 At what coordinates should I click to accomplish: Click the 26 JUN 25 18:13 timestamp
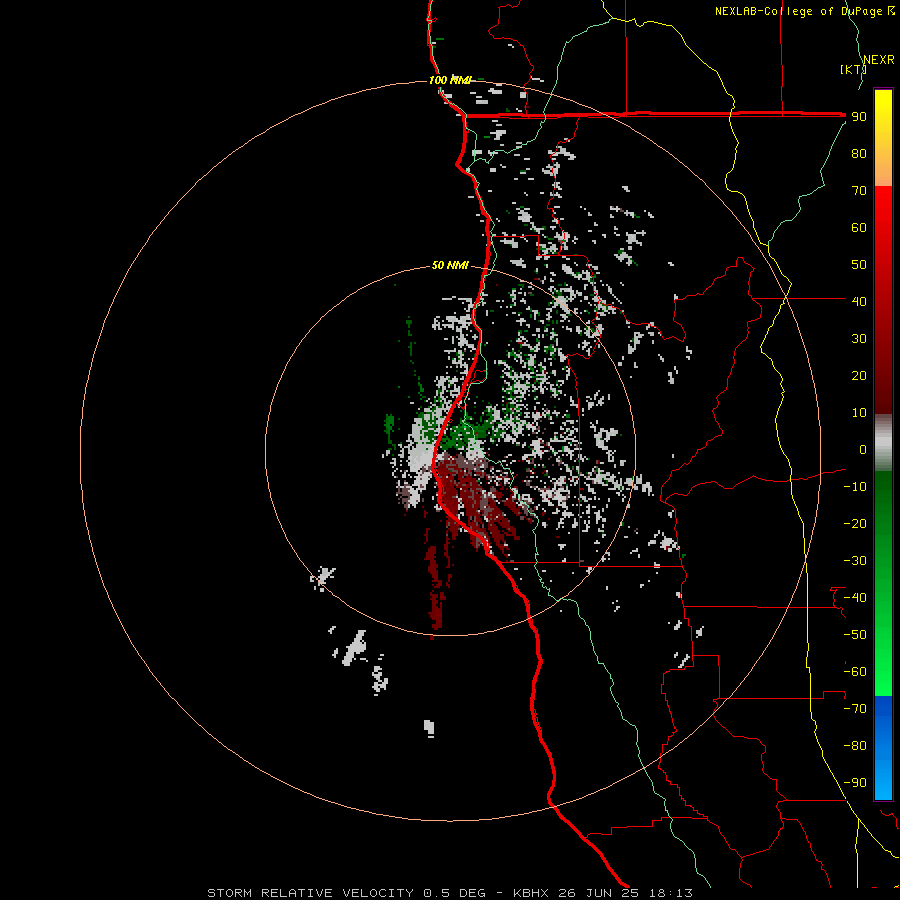(x=625, y=893)
